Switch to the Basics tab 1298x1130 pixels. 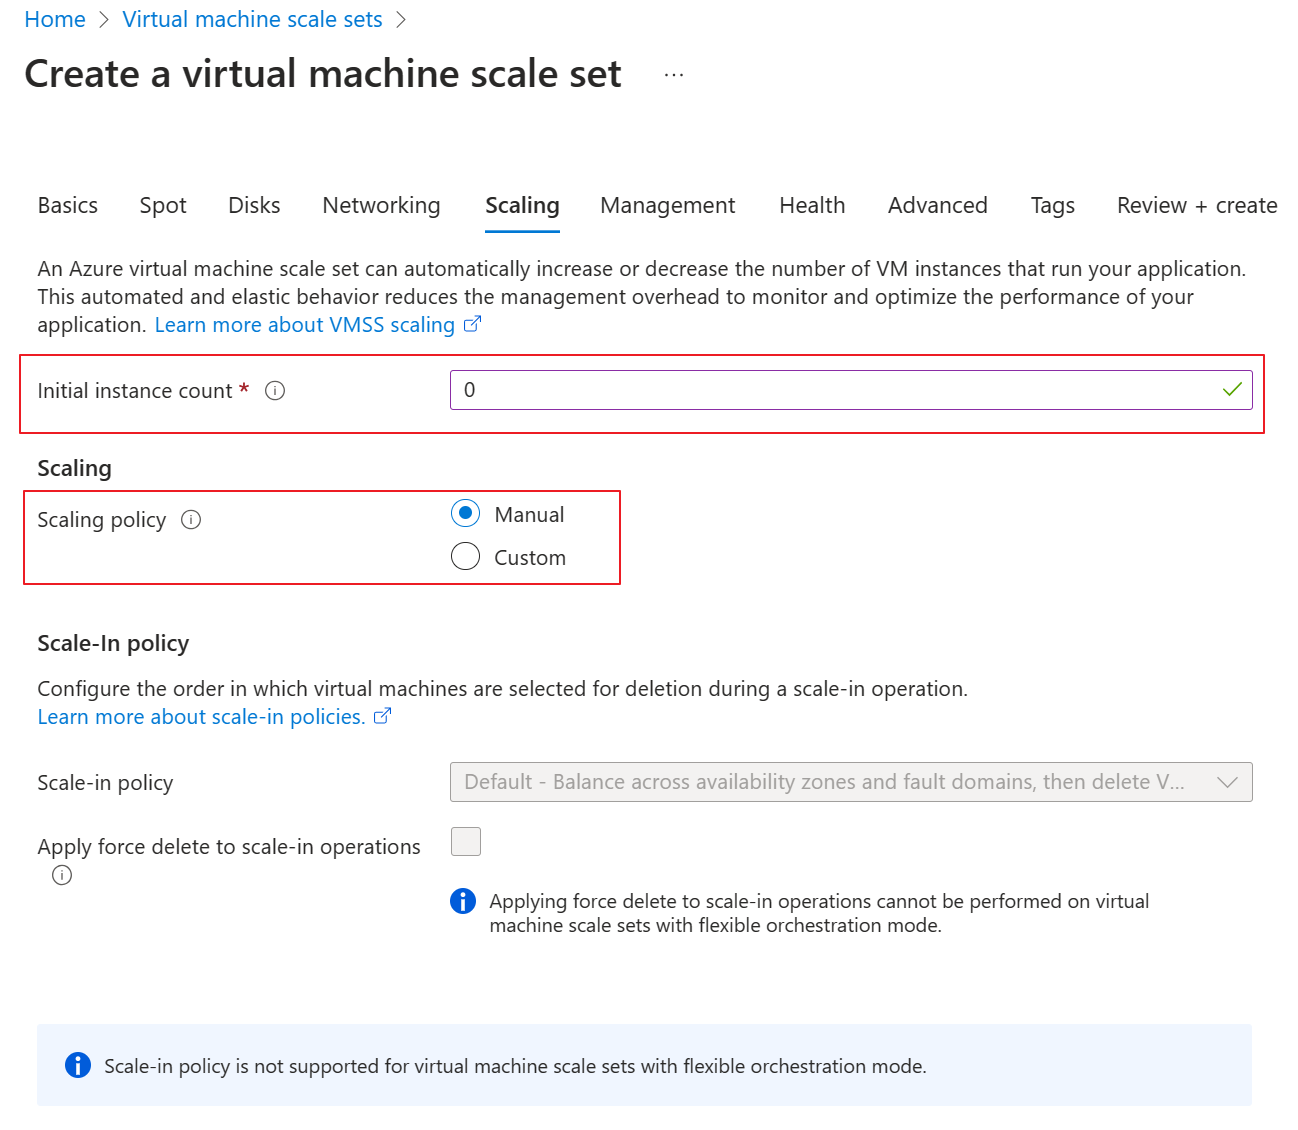point(68,205)
